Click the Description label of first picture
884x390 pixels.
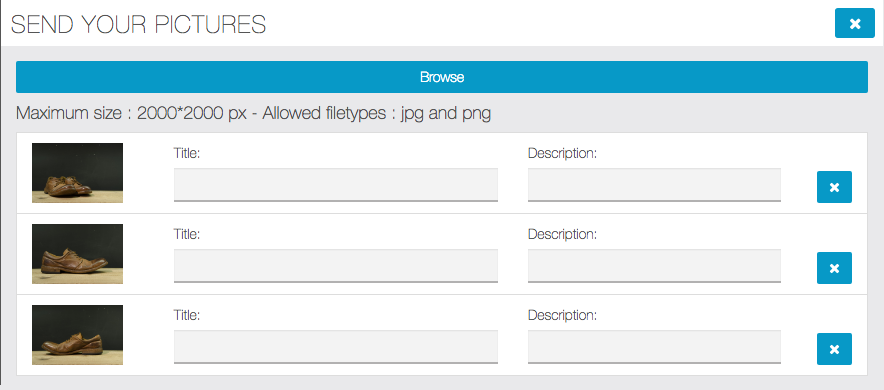(562, 153)
